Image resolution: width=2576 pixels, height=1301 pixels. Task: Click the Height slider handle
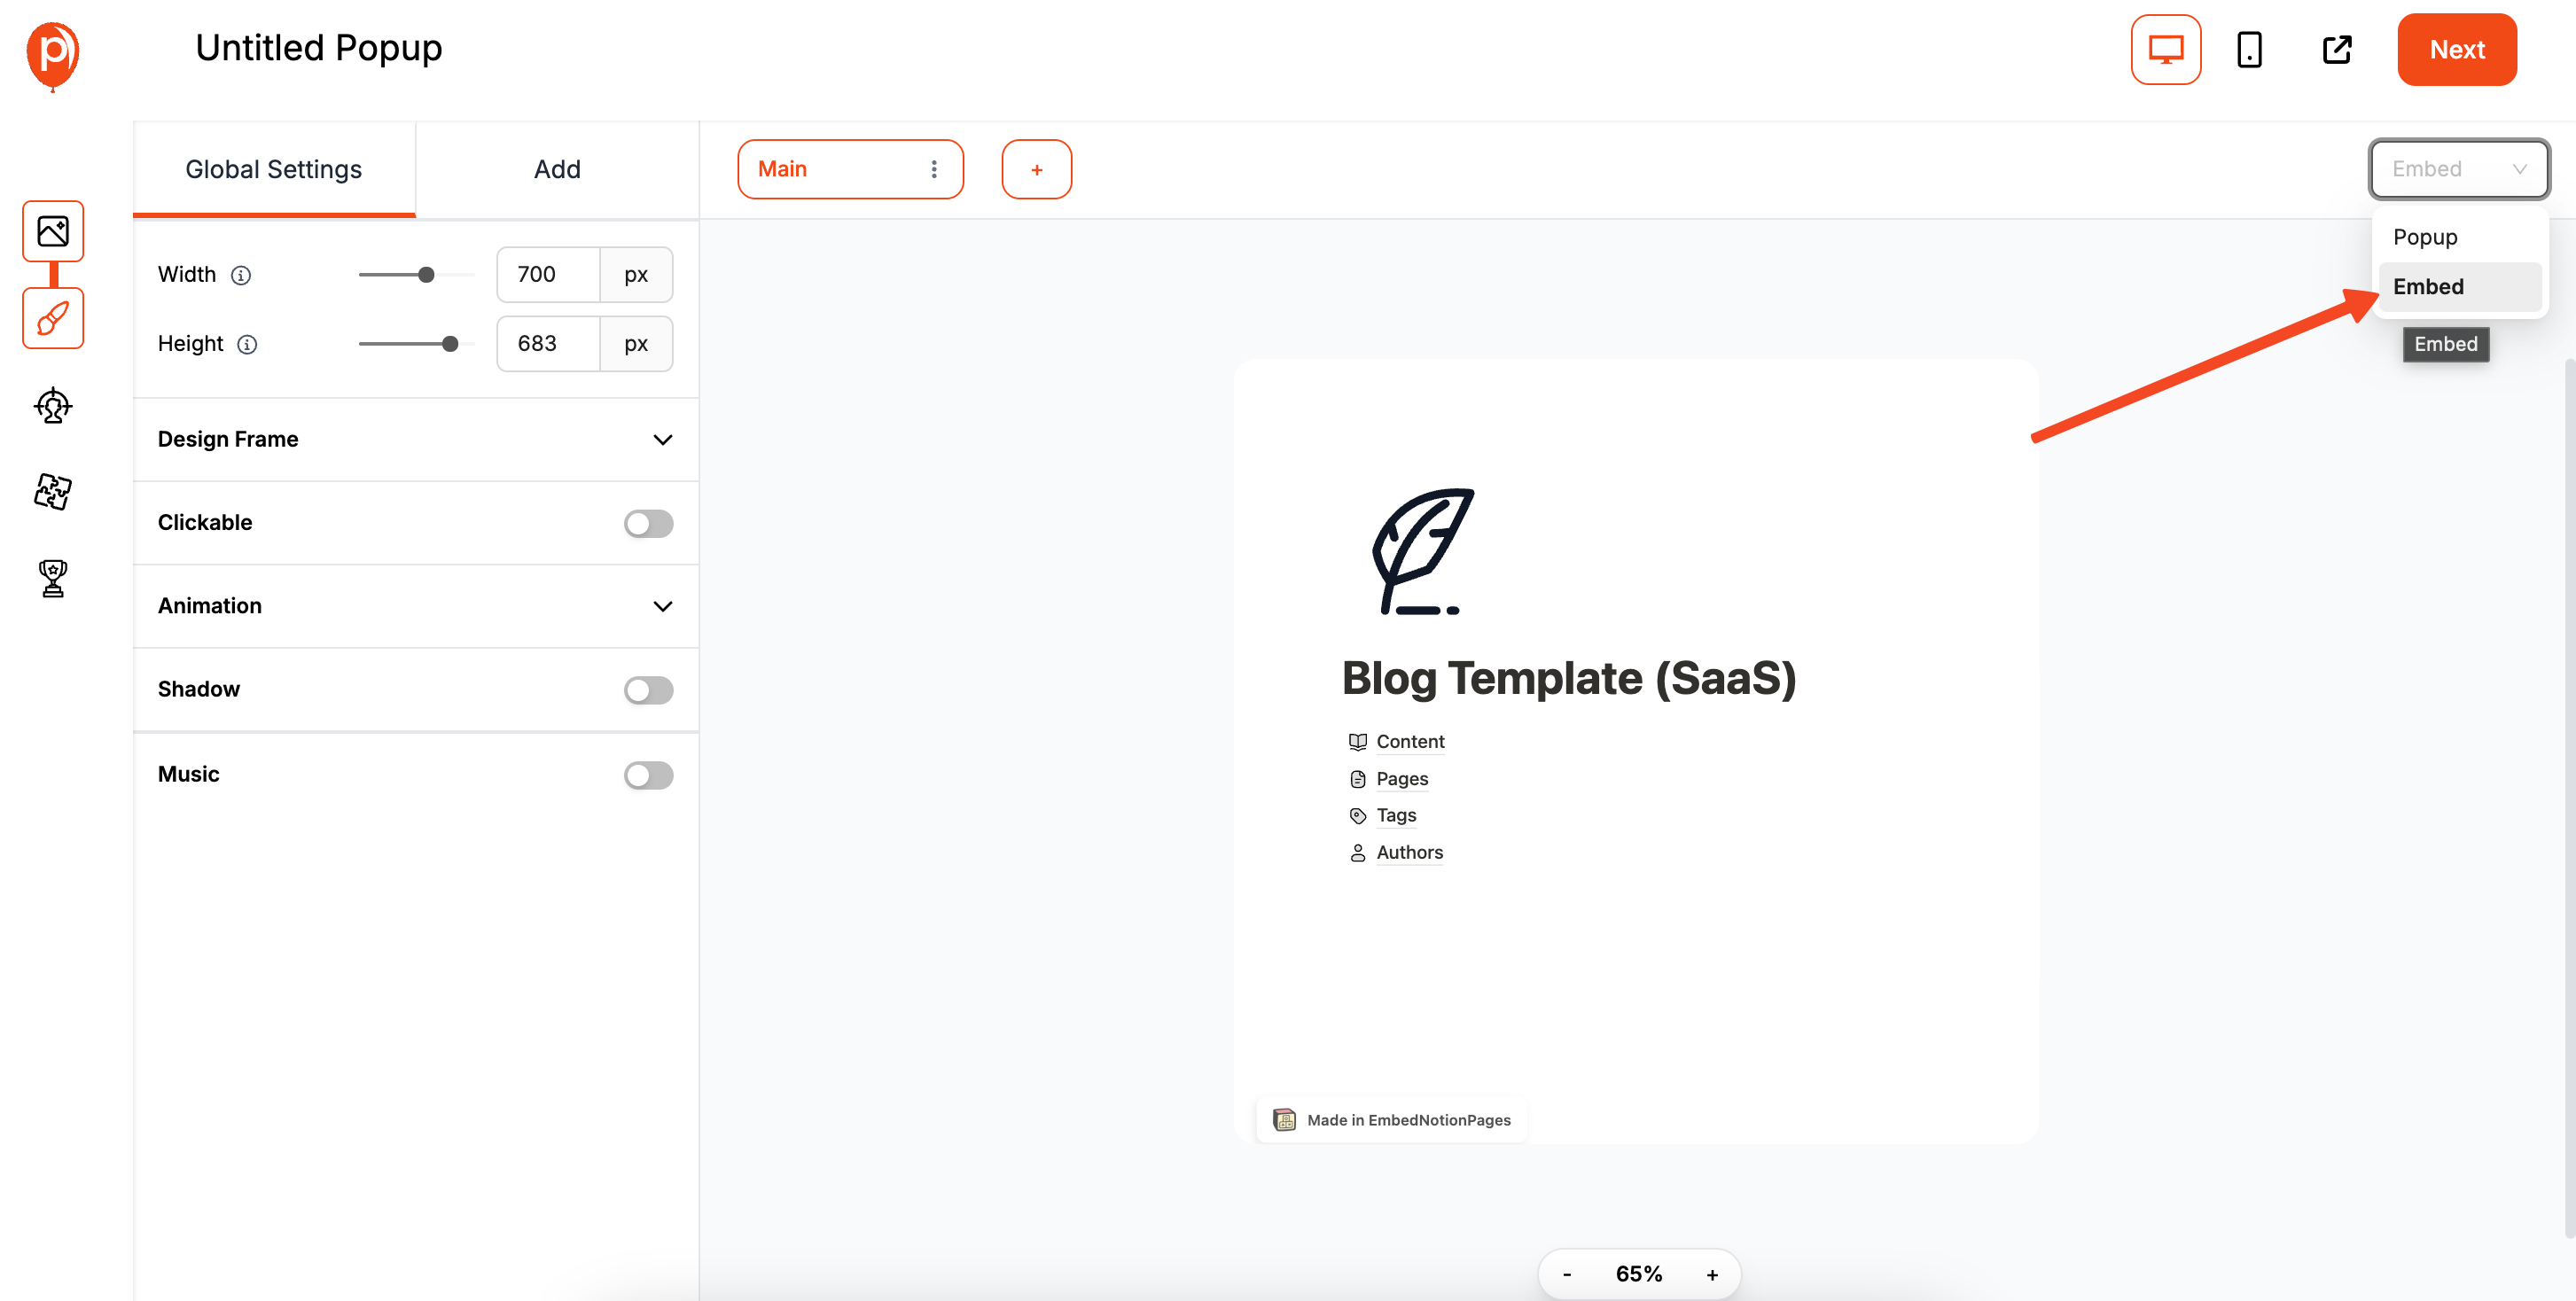pyautogui.click(x=450, y=344)
